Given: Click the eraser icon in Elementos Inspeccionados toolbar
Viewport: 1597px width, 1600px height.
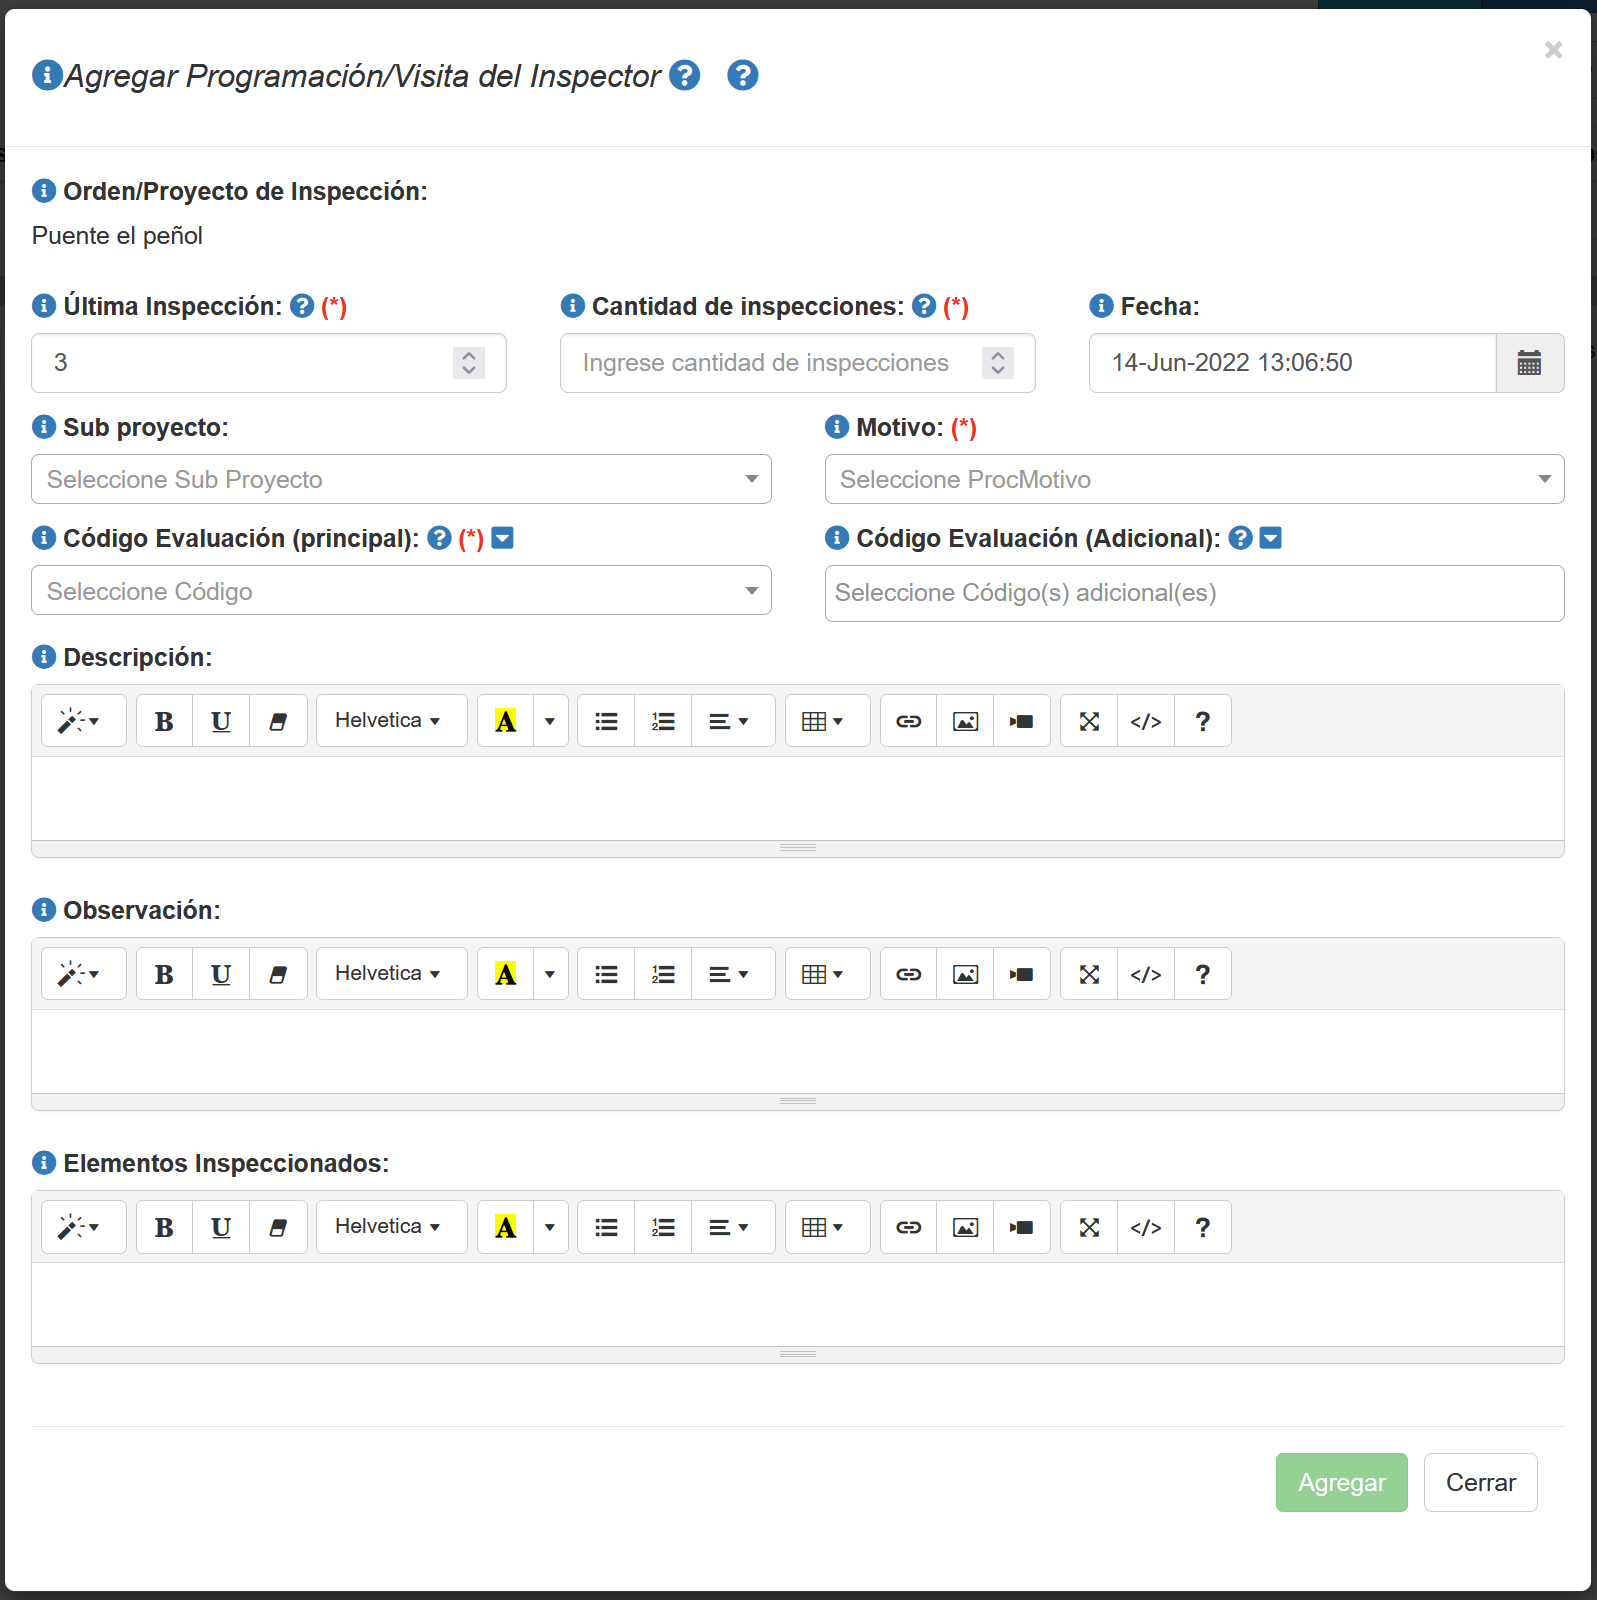Looking at the screenshot, I should pyautogui.click(x=278, y=1227).
